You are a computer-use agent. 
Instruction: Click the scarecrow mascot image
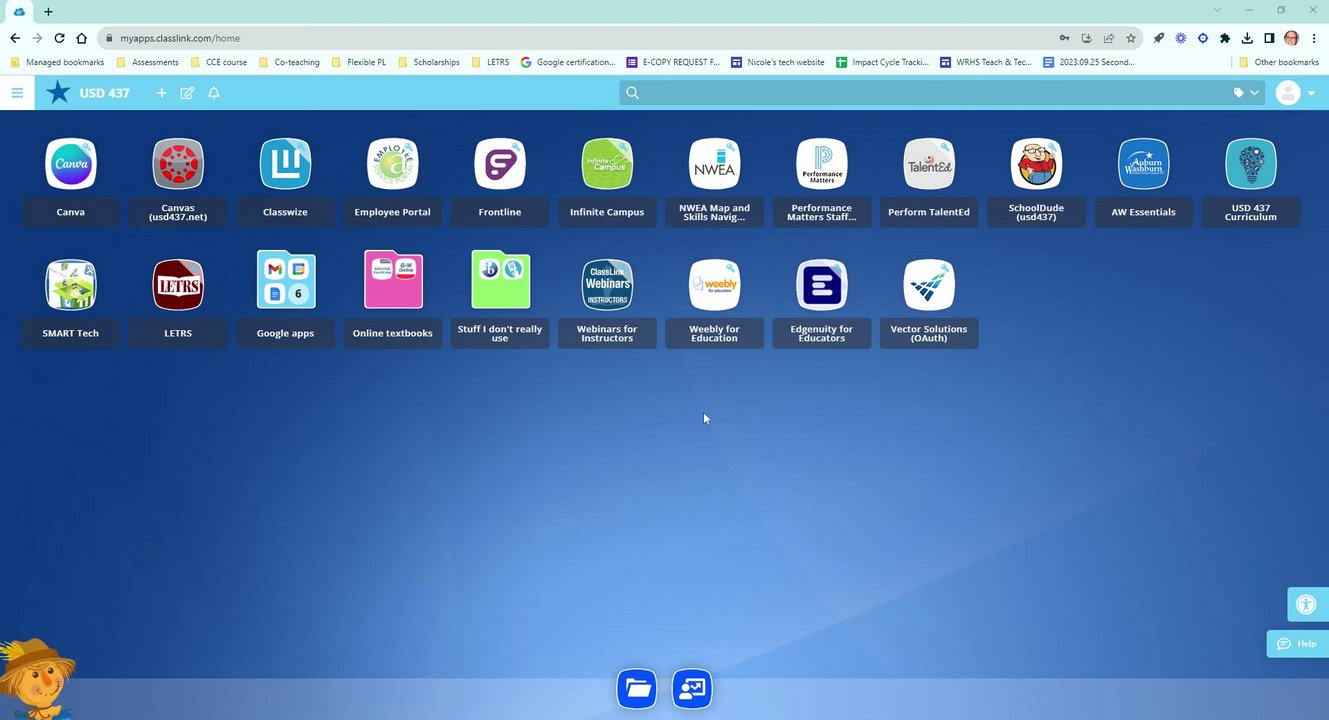[37, 679]
